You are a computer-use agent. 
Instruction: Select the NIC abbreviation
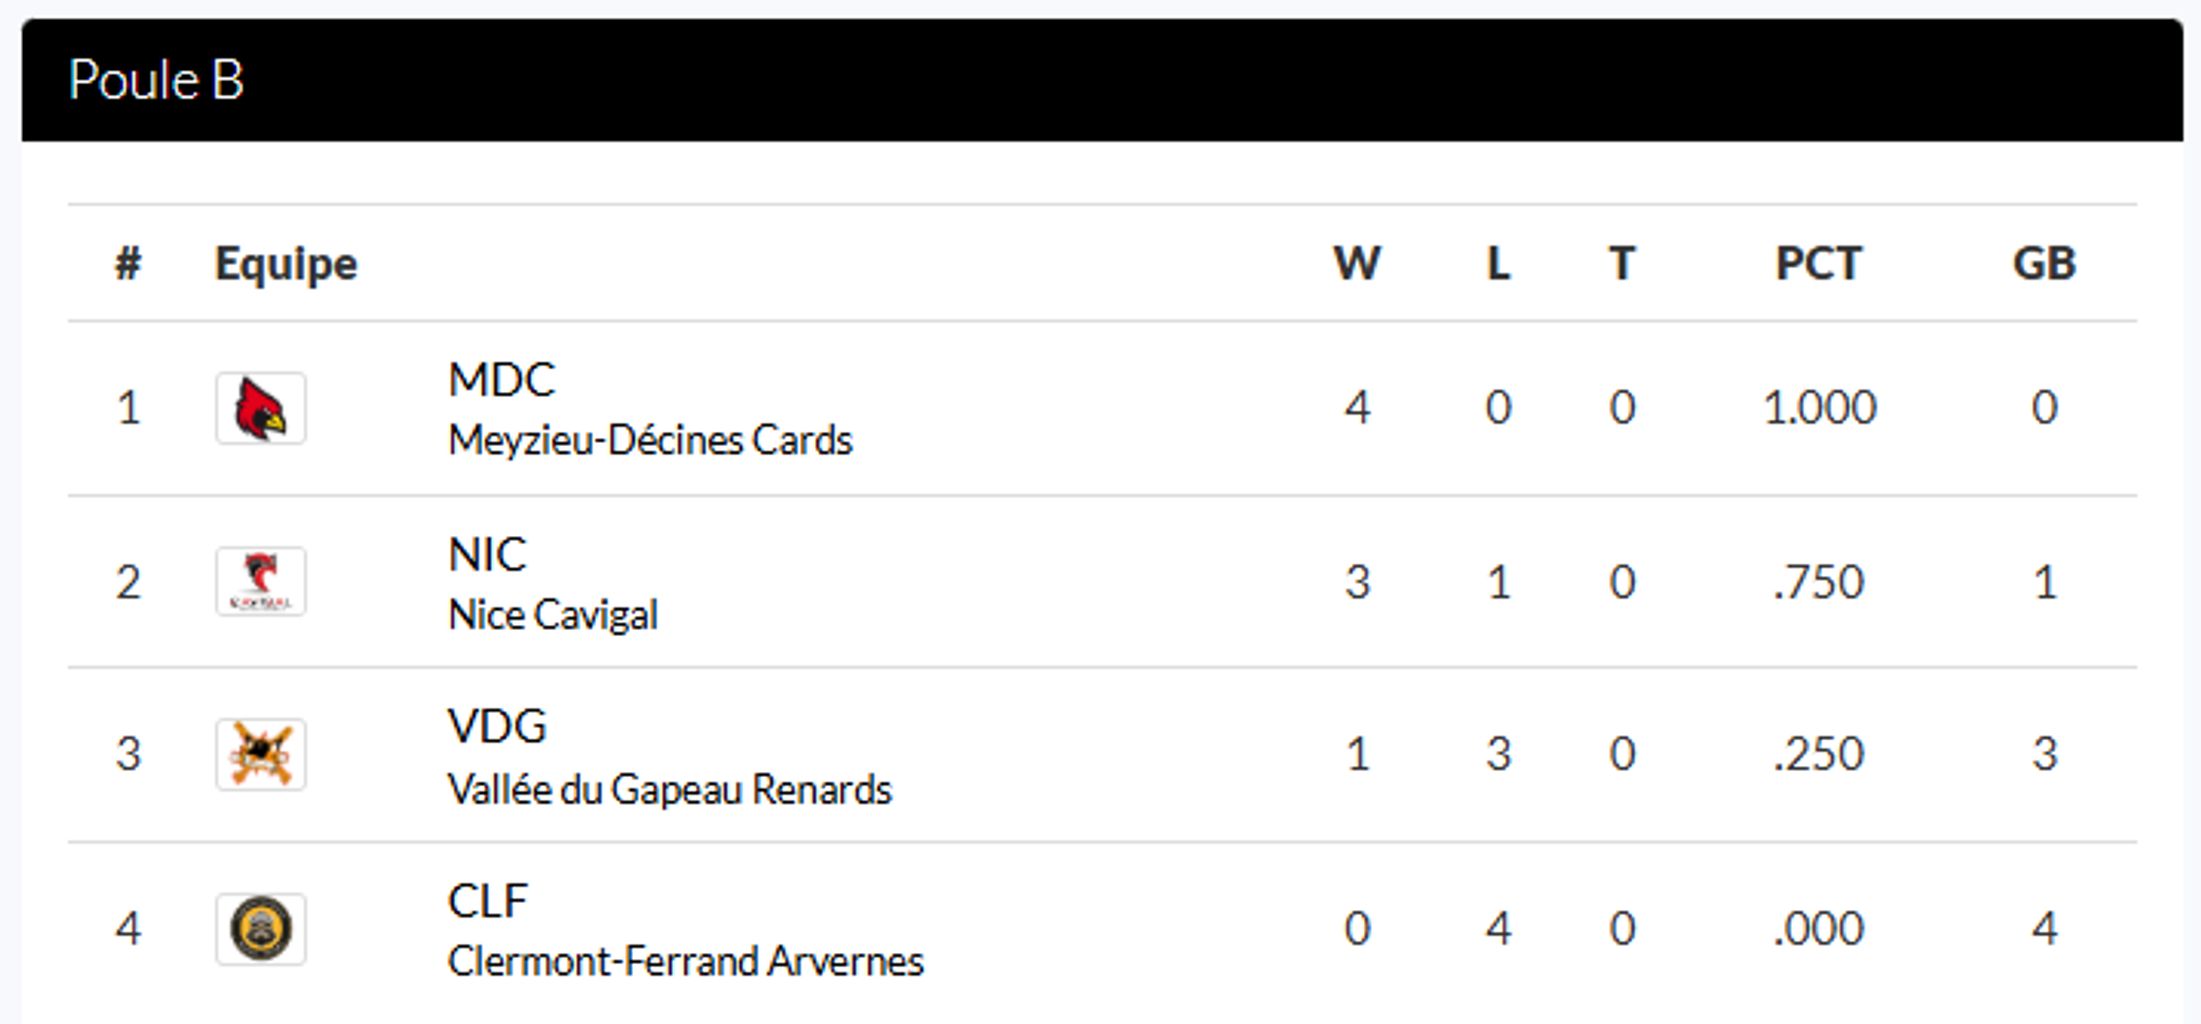tap(487, 554)
